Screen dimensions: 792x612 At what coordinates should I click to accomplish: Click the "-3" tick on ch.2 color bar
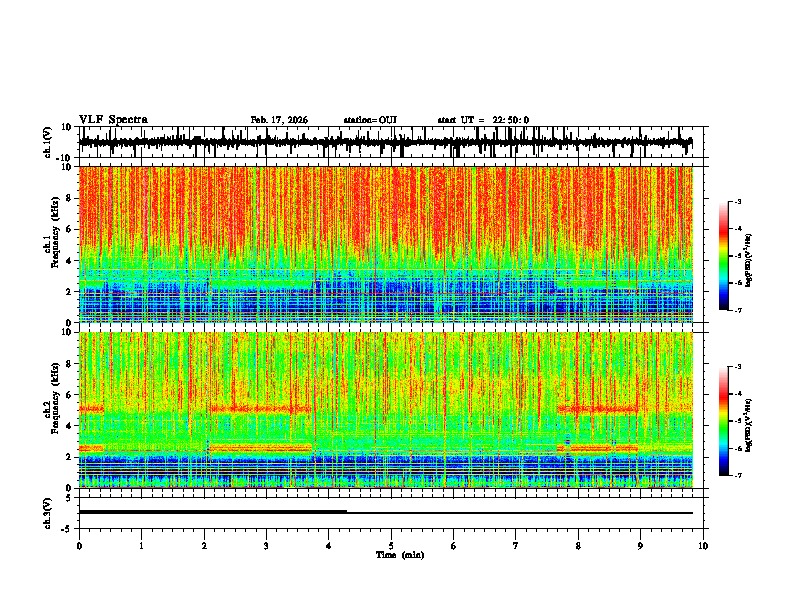point(737,367)
